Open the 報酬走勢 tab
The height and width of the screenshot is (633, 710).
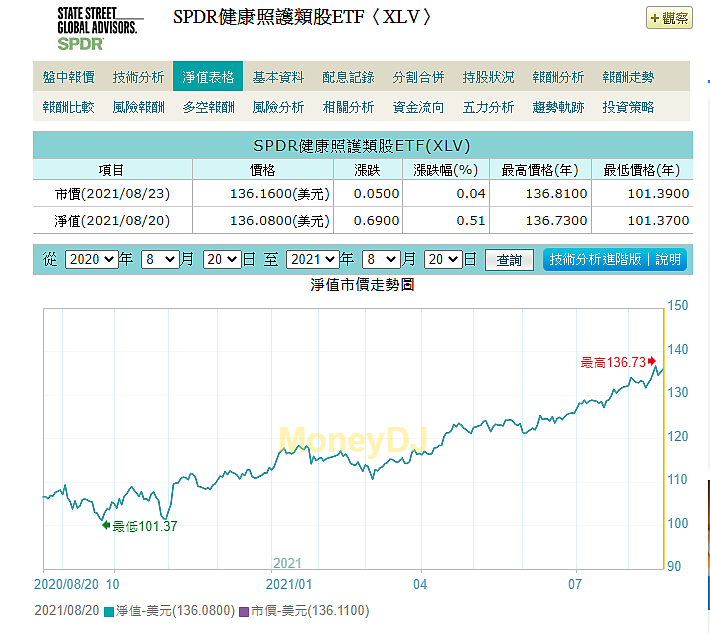click(x=628, y=77)
